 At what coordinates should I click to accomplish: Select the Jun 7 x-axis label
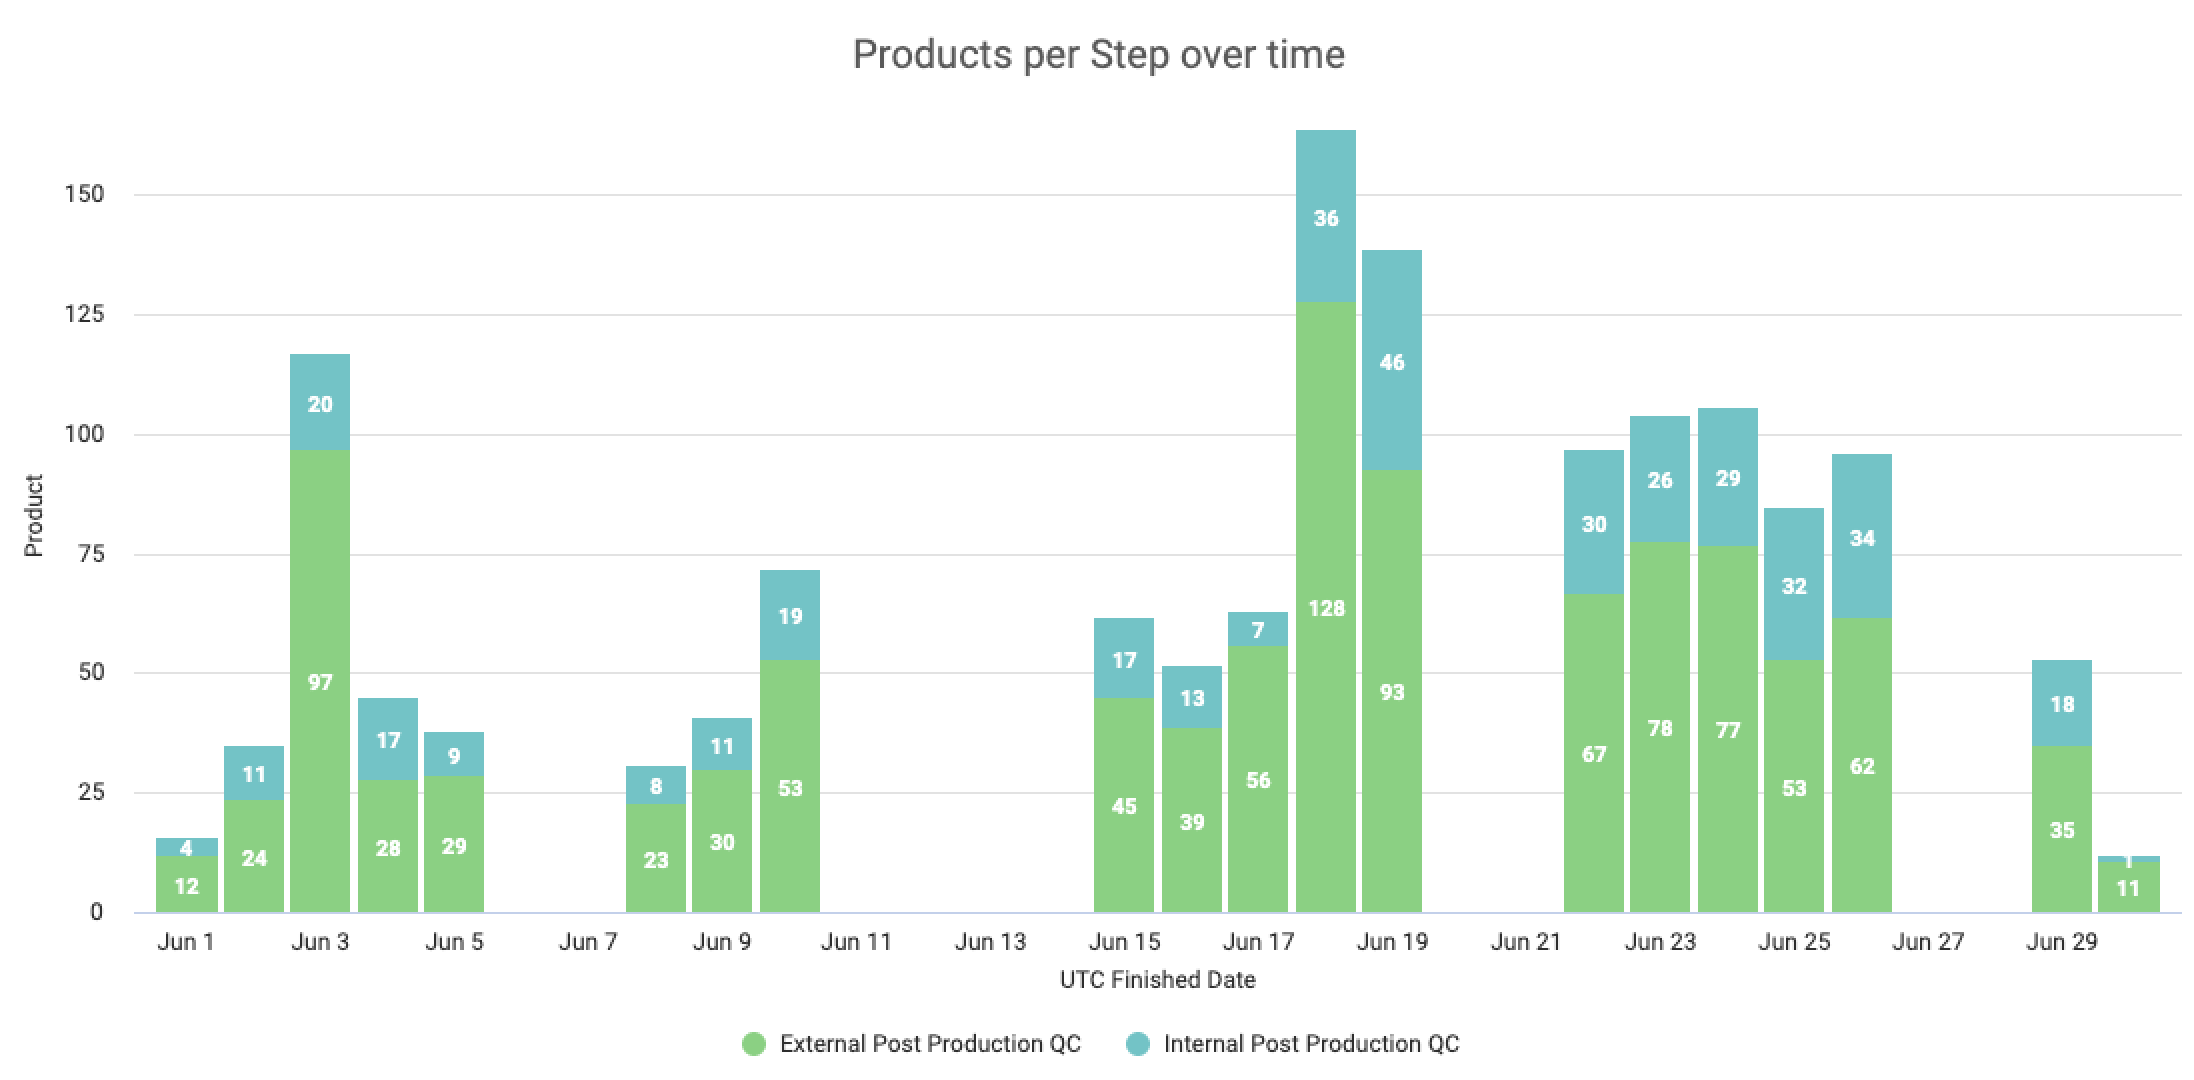click(588, 942)
